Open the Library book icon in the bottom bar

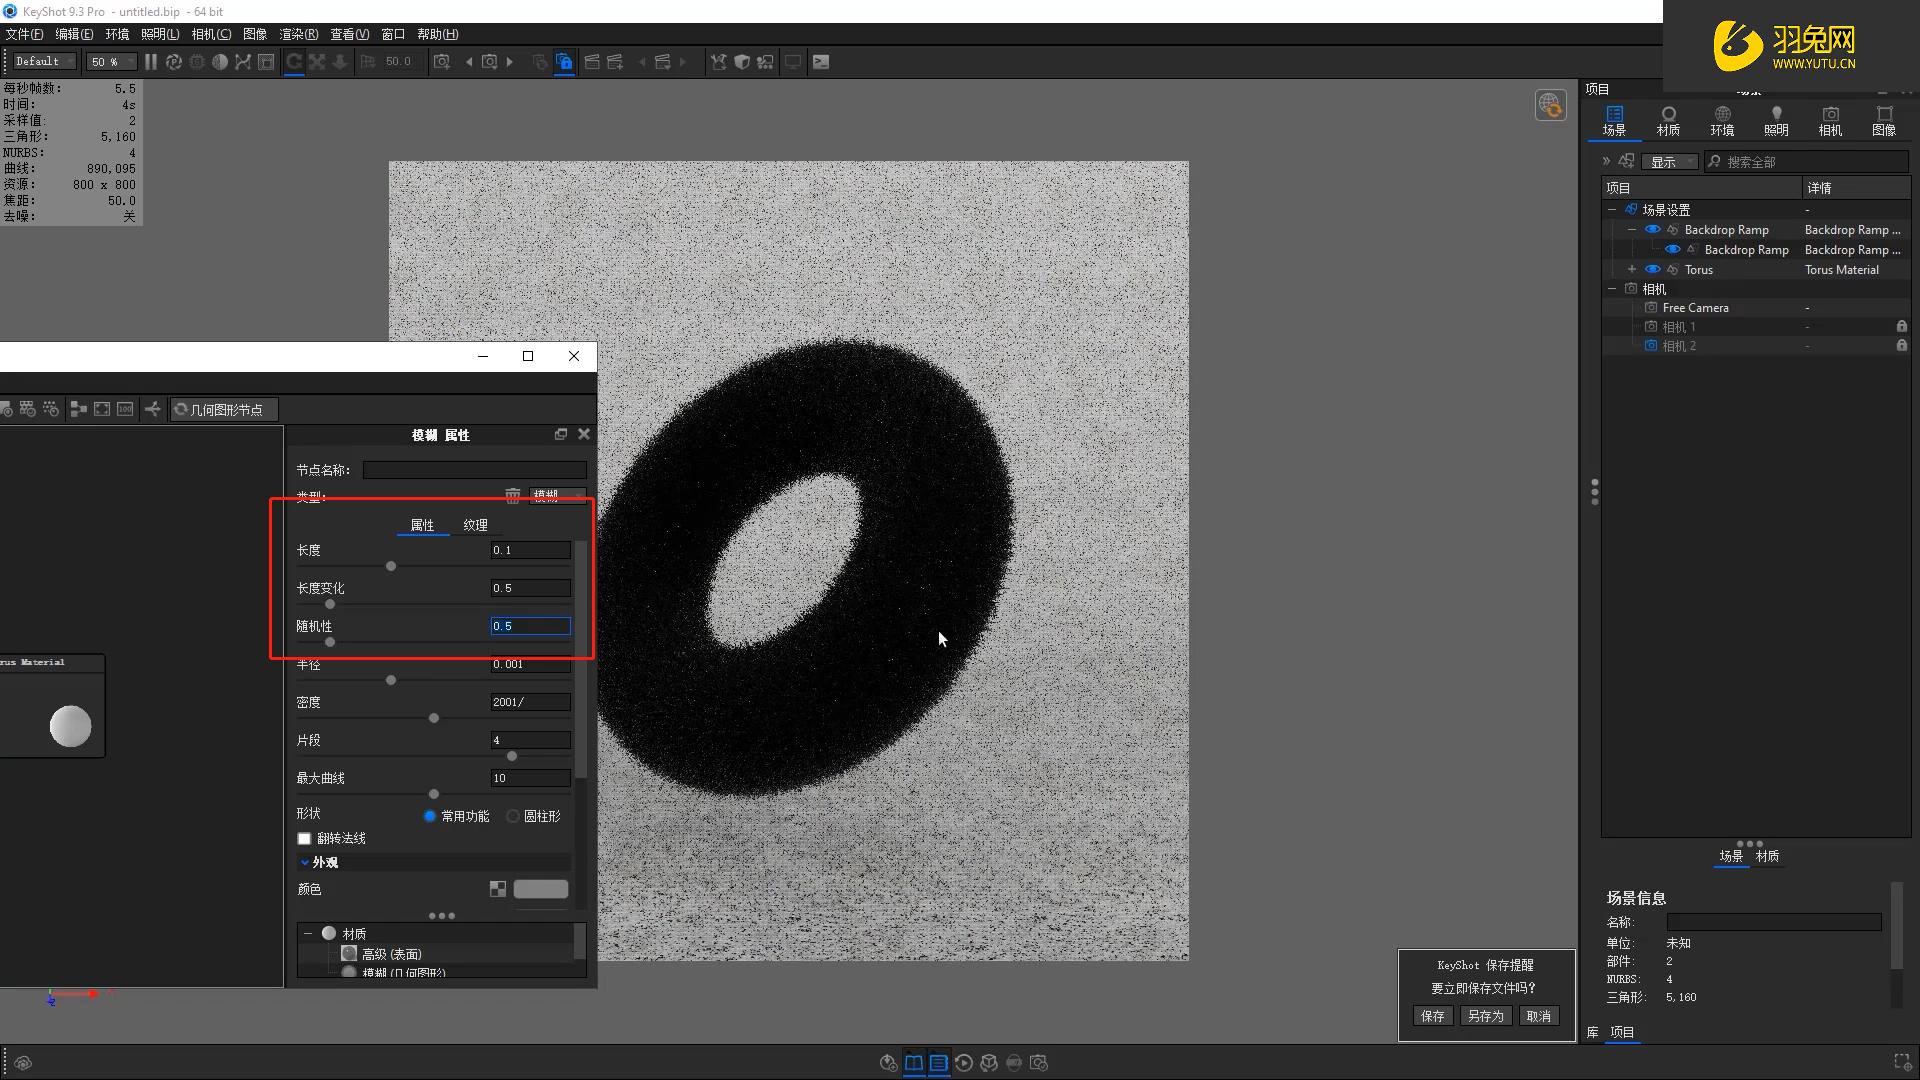tap(914, 1063)
